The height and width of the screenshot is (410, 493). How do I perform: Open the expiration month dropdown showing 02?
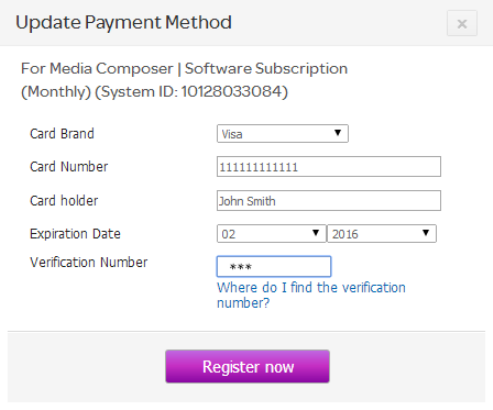point(271,234)
